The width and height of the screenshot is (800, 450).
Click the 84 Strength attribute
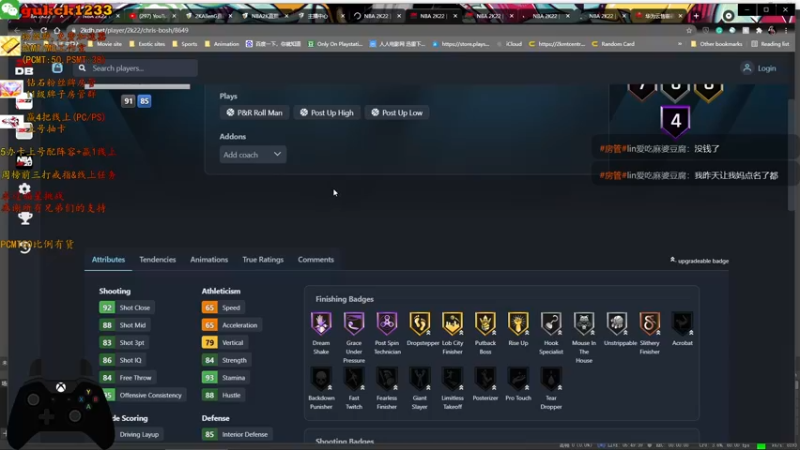pos(227,360)
